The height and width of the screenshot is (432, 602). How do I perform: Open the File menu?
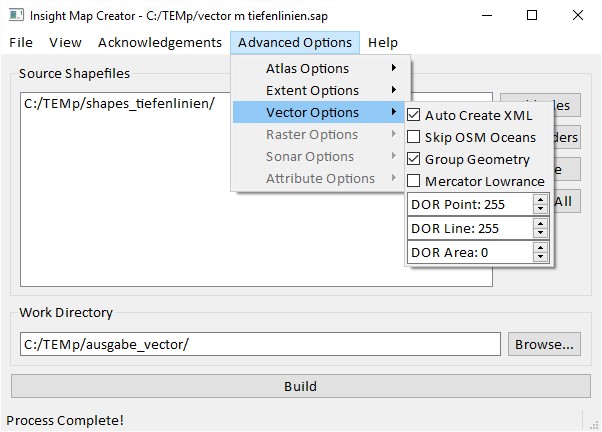pyautogui.click(x=21, y=43)
